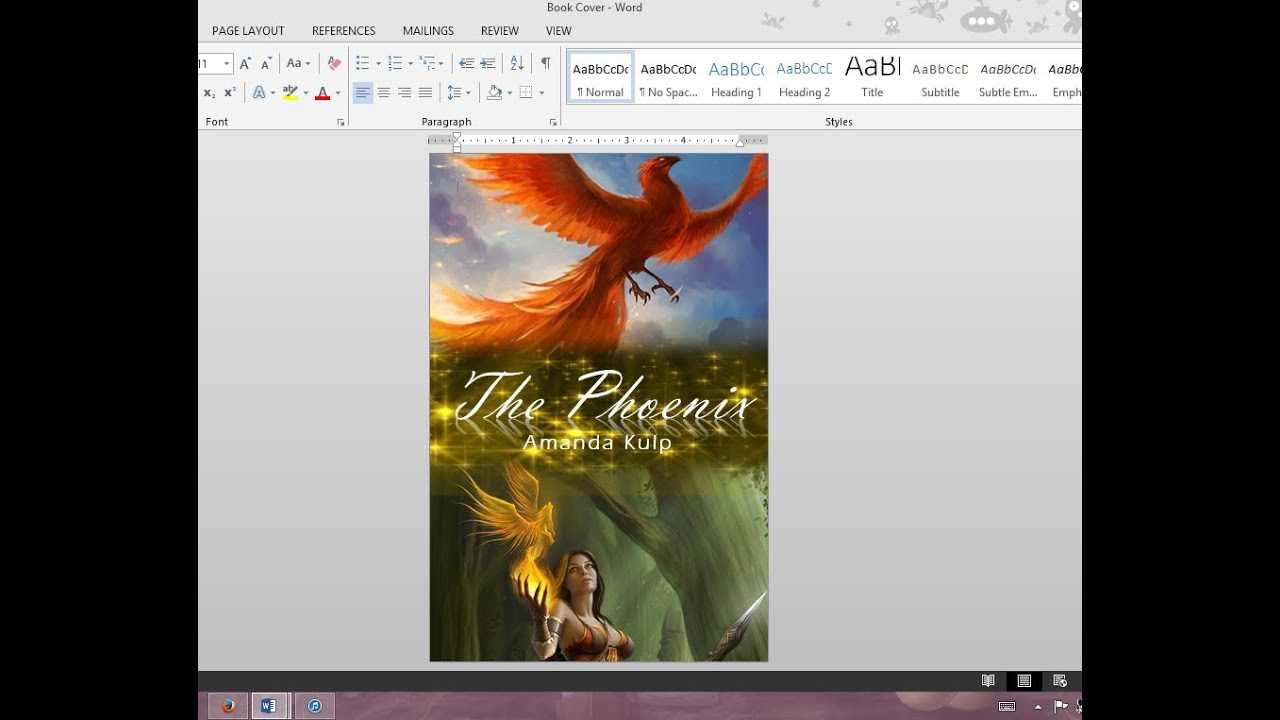This screenshot has width=1280, height=720.
Task: Show hidden system tray icons
Action: [x=1037, y=706]
